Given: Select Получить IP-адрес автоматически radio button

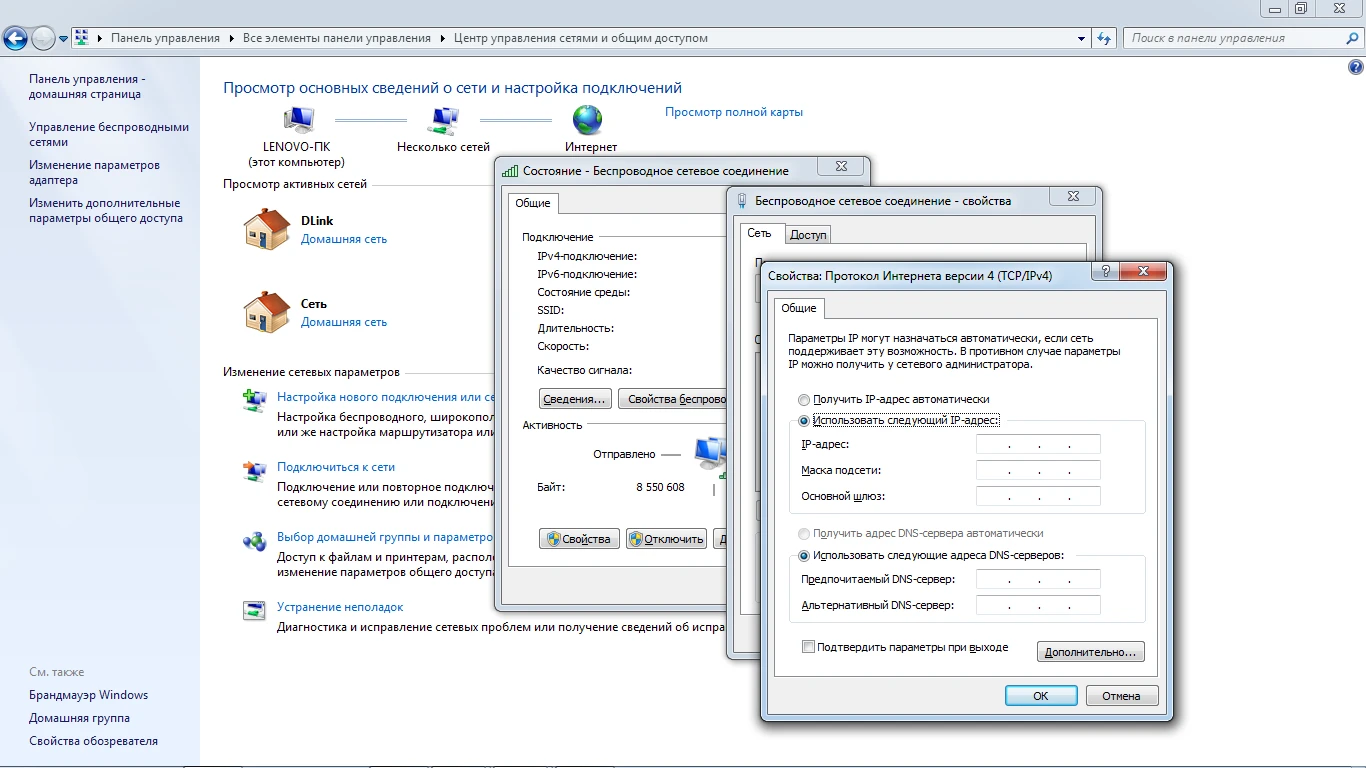Looking at the screenshot, I should pos(804,400).
